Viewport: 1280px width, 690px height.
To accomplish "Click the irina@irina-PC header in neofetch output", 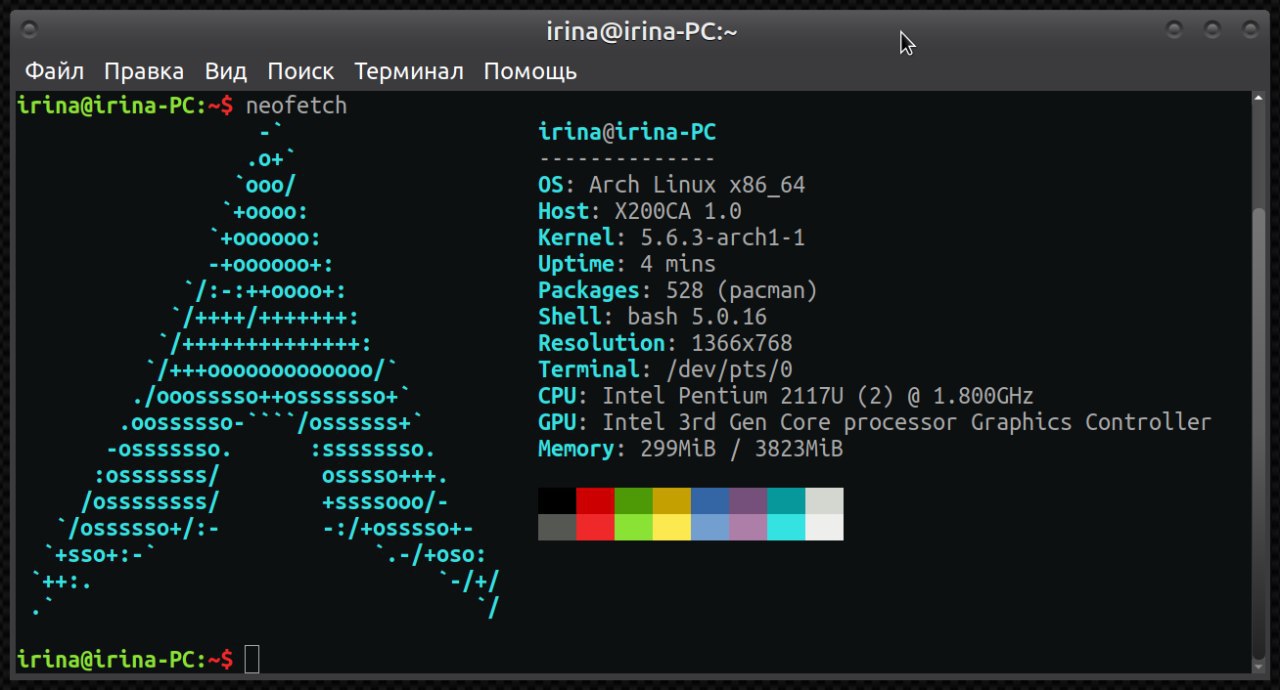I will click(x=627, y=132).
